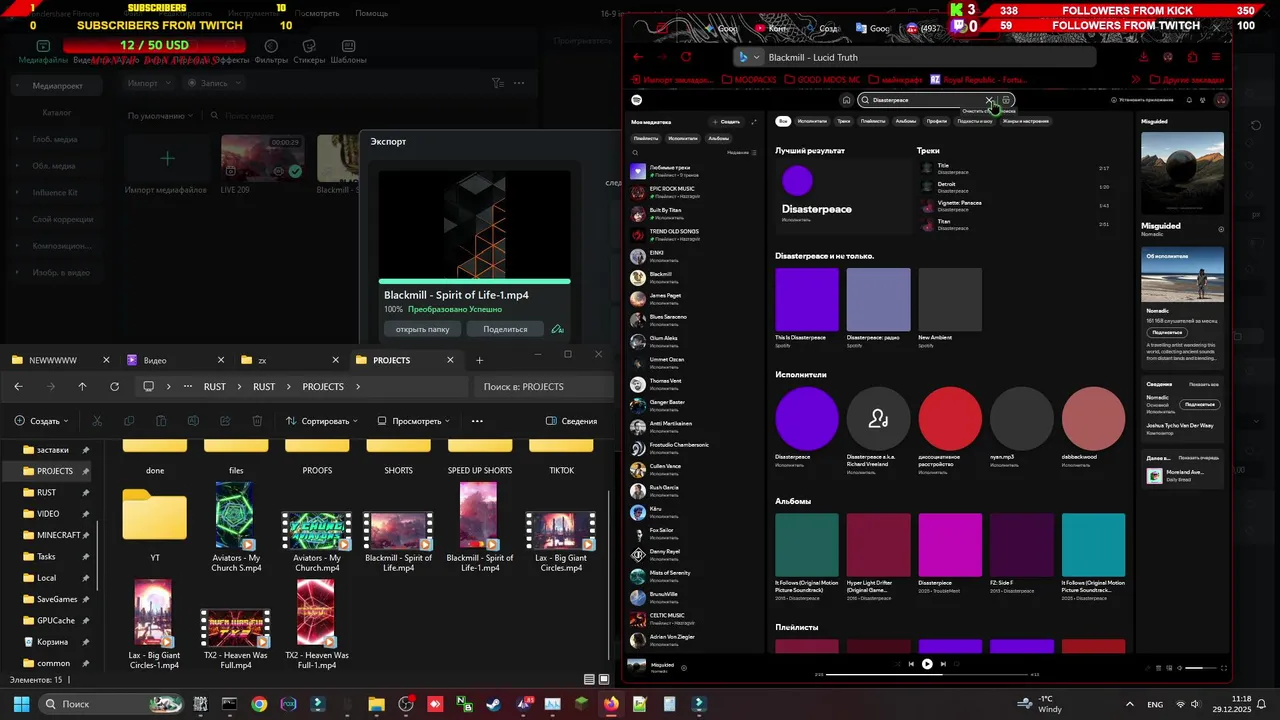
Task: Adjust the Spotify volume slider
Action: (x=1201, y=667)
